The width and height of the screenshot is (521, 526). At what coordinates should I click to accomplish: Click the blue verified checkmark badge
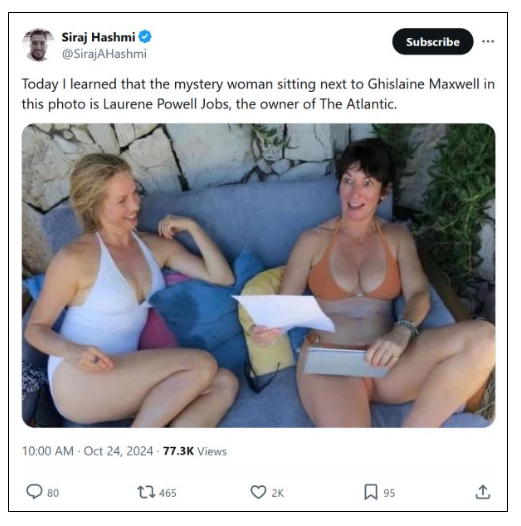(x=145, y=37)
